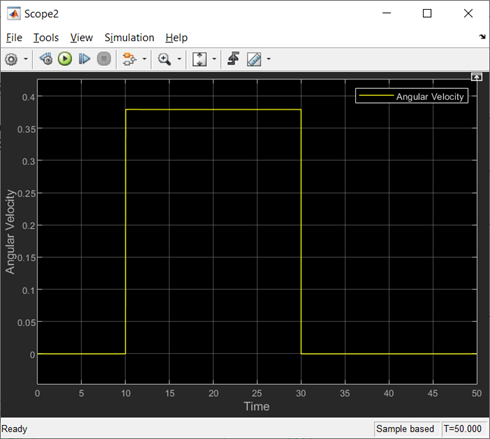
Task: Click the Scale axes limits icon
Action: (x=199, y=59)
